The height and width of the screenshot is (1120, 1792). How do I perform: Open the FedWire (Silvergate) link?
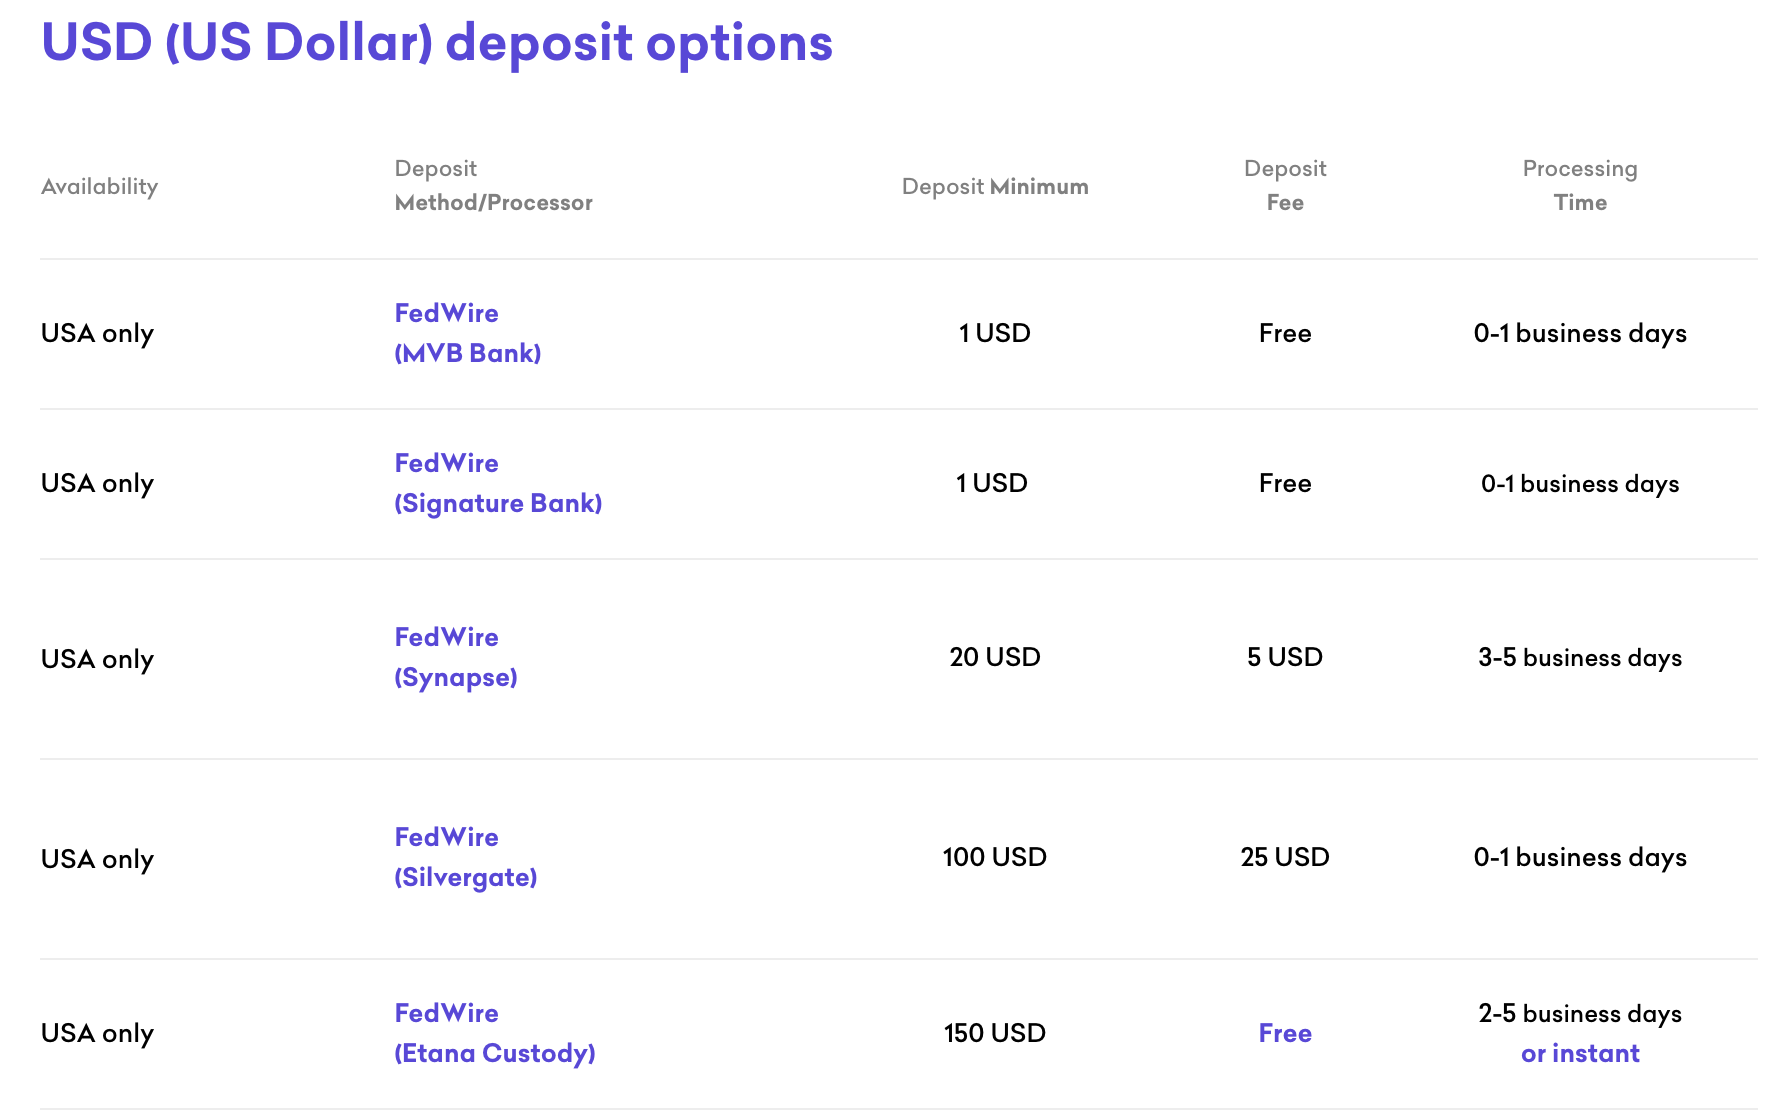click(x=466, y=857)
